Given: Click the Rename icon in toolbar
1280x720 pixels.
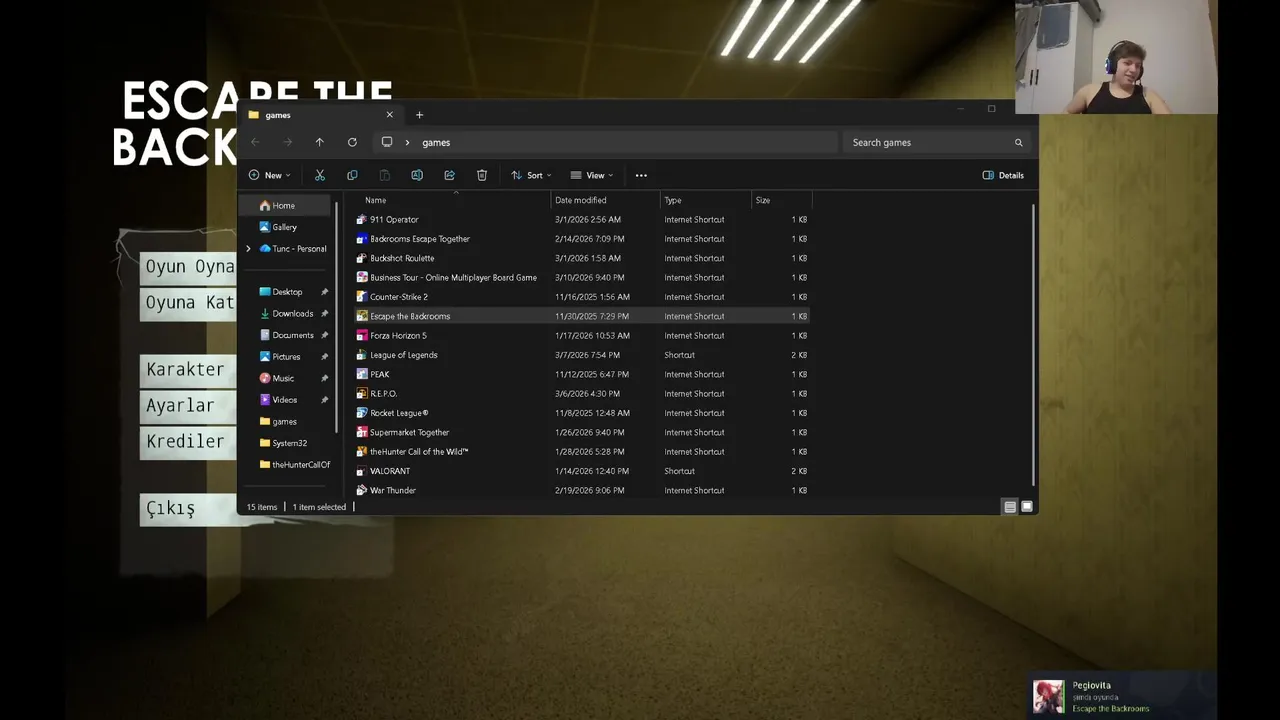Looking at the screenshot, I should pyautogui.click(x=417, y=175).
